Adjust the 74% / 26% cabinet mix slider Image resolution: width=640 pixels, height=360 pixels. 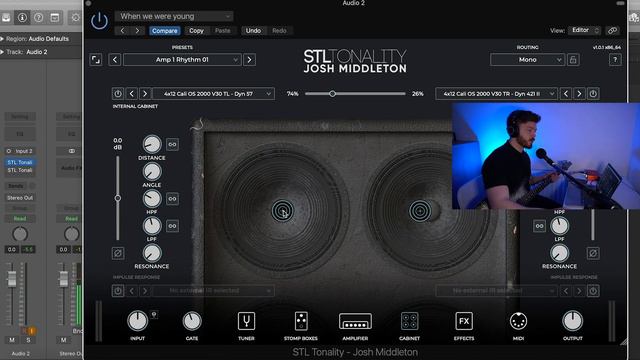point(355,94)
